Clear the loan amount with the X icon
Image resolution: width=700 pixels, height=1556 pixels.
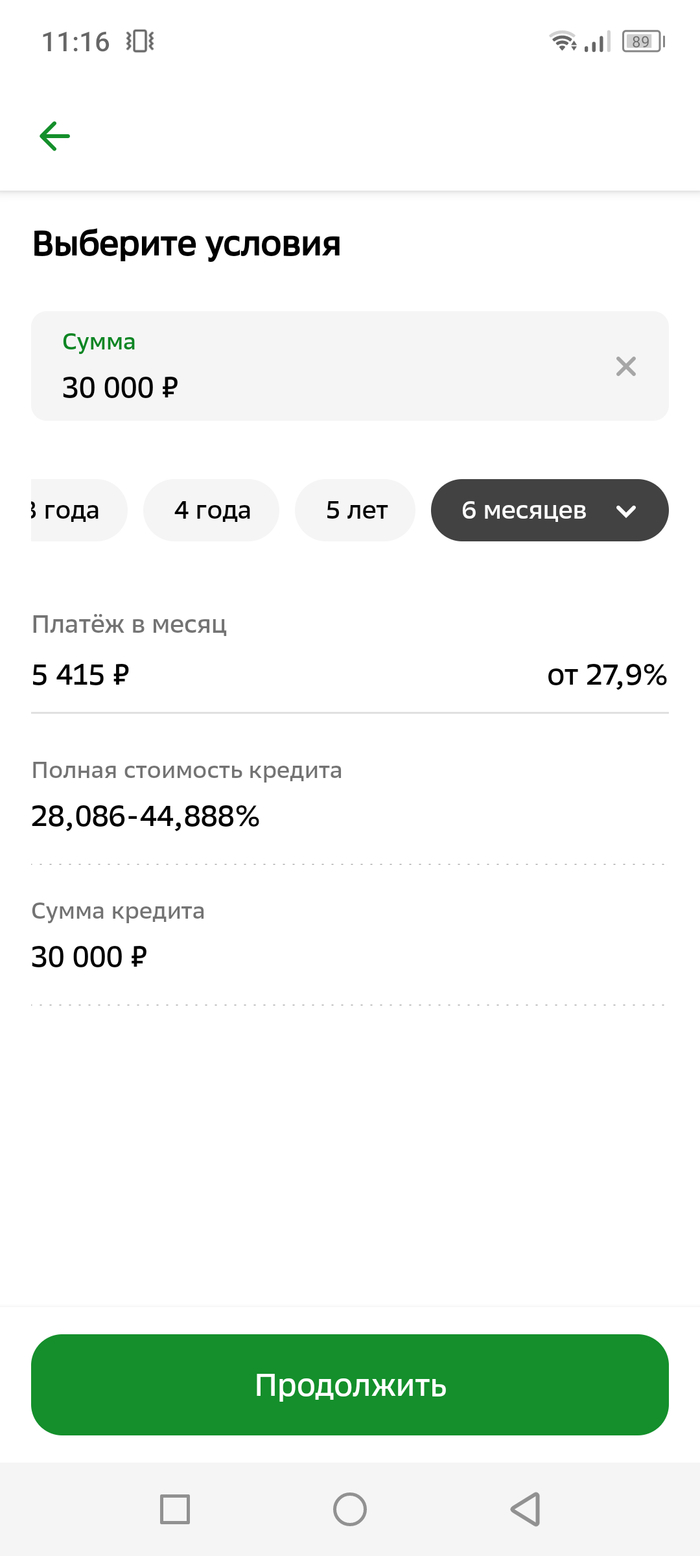(626, 366)
